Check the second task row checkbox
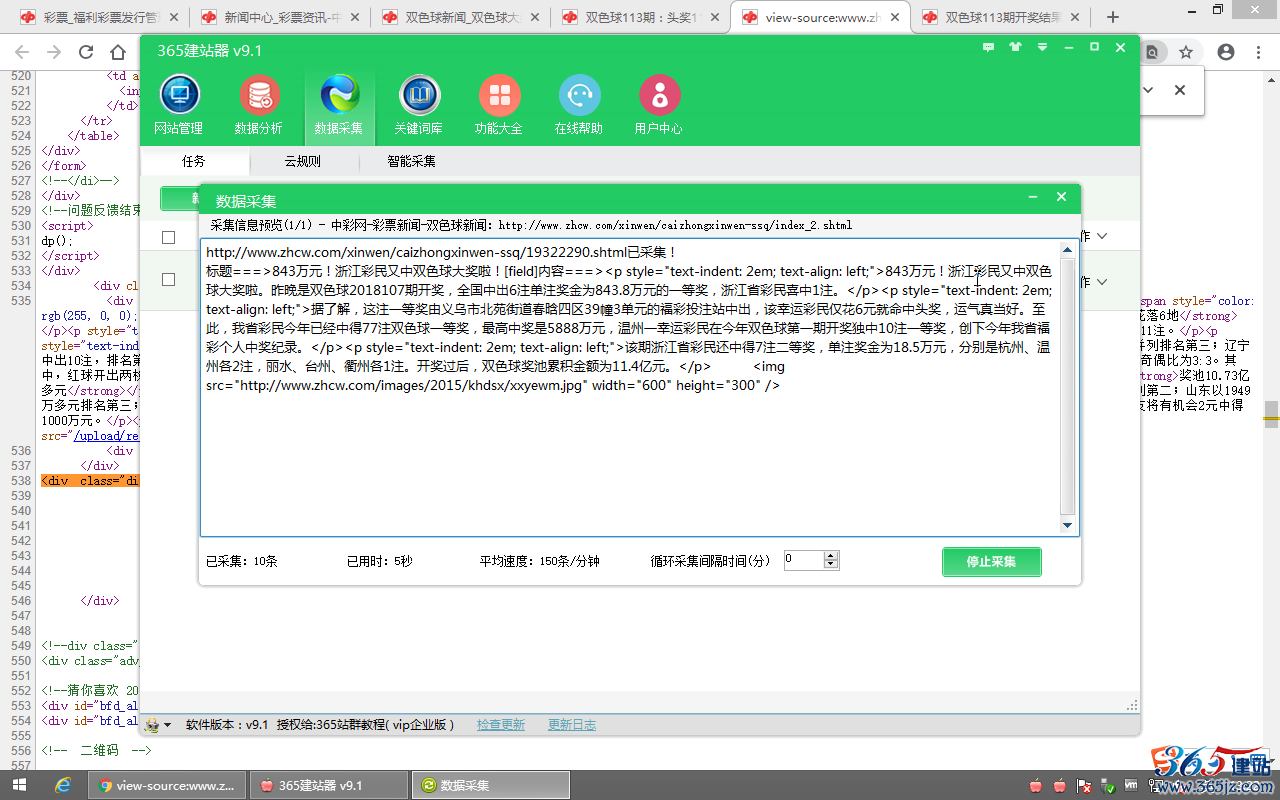This screenshot has height=800, width=1280. [x=169, y=279]
